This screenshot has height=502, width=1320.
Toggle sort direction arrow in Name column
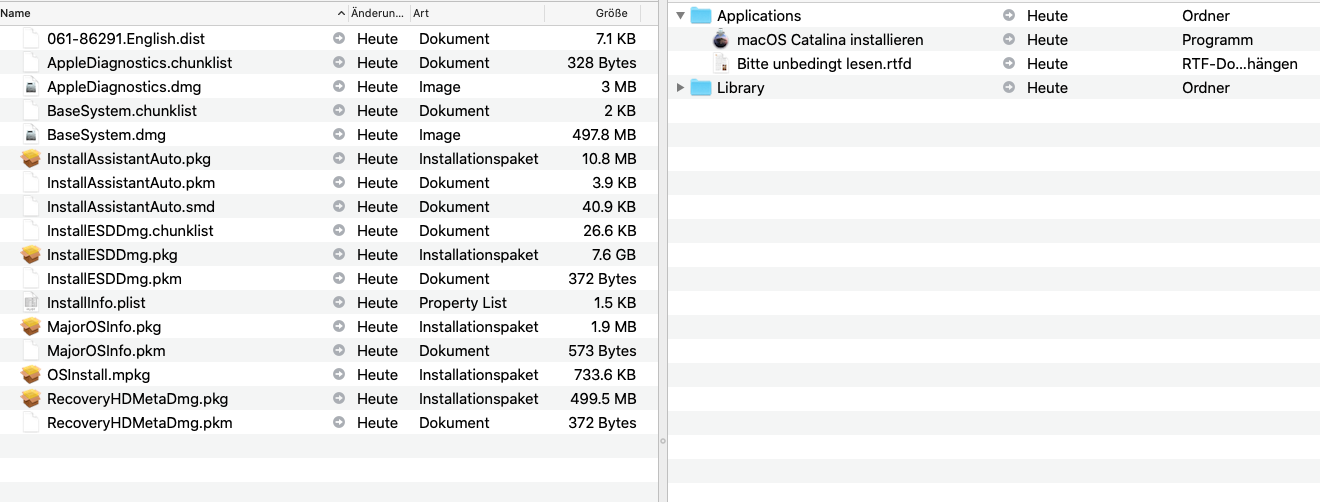(341, 13)
